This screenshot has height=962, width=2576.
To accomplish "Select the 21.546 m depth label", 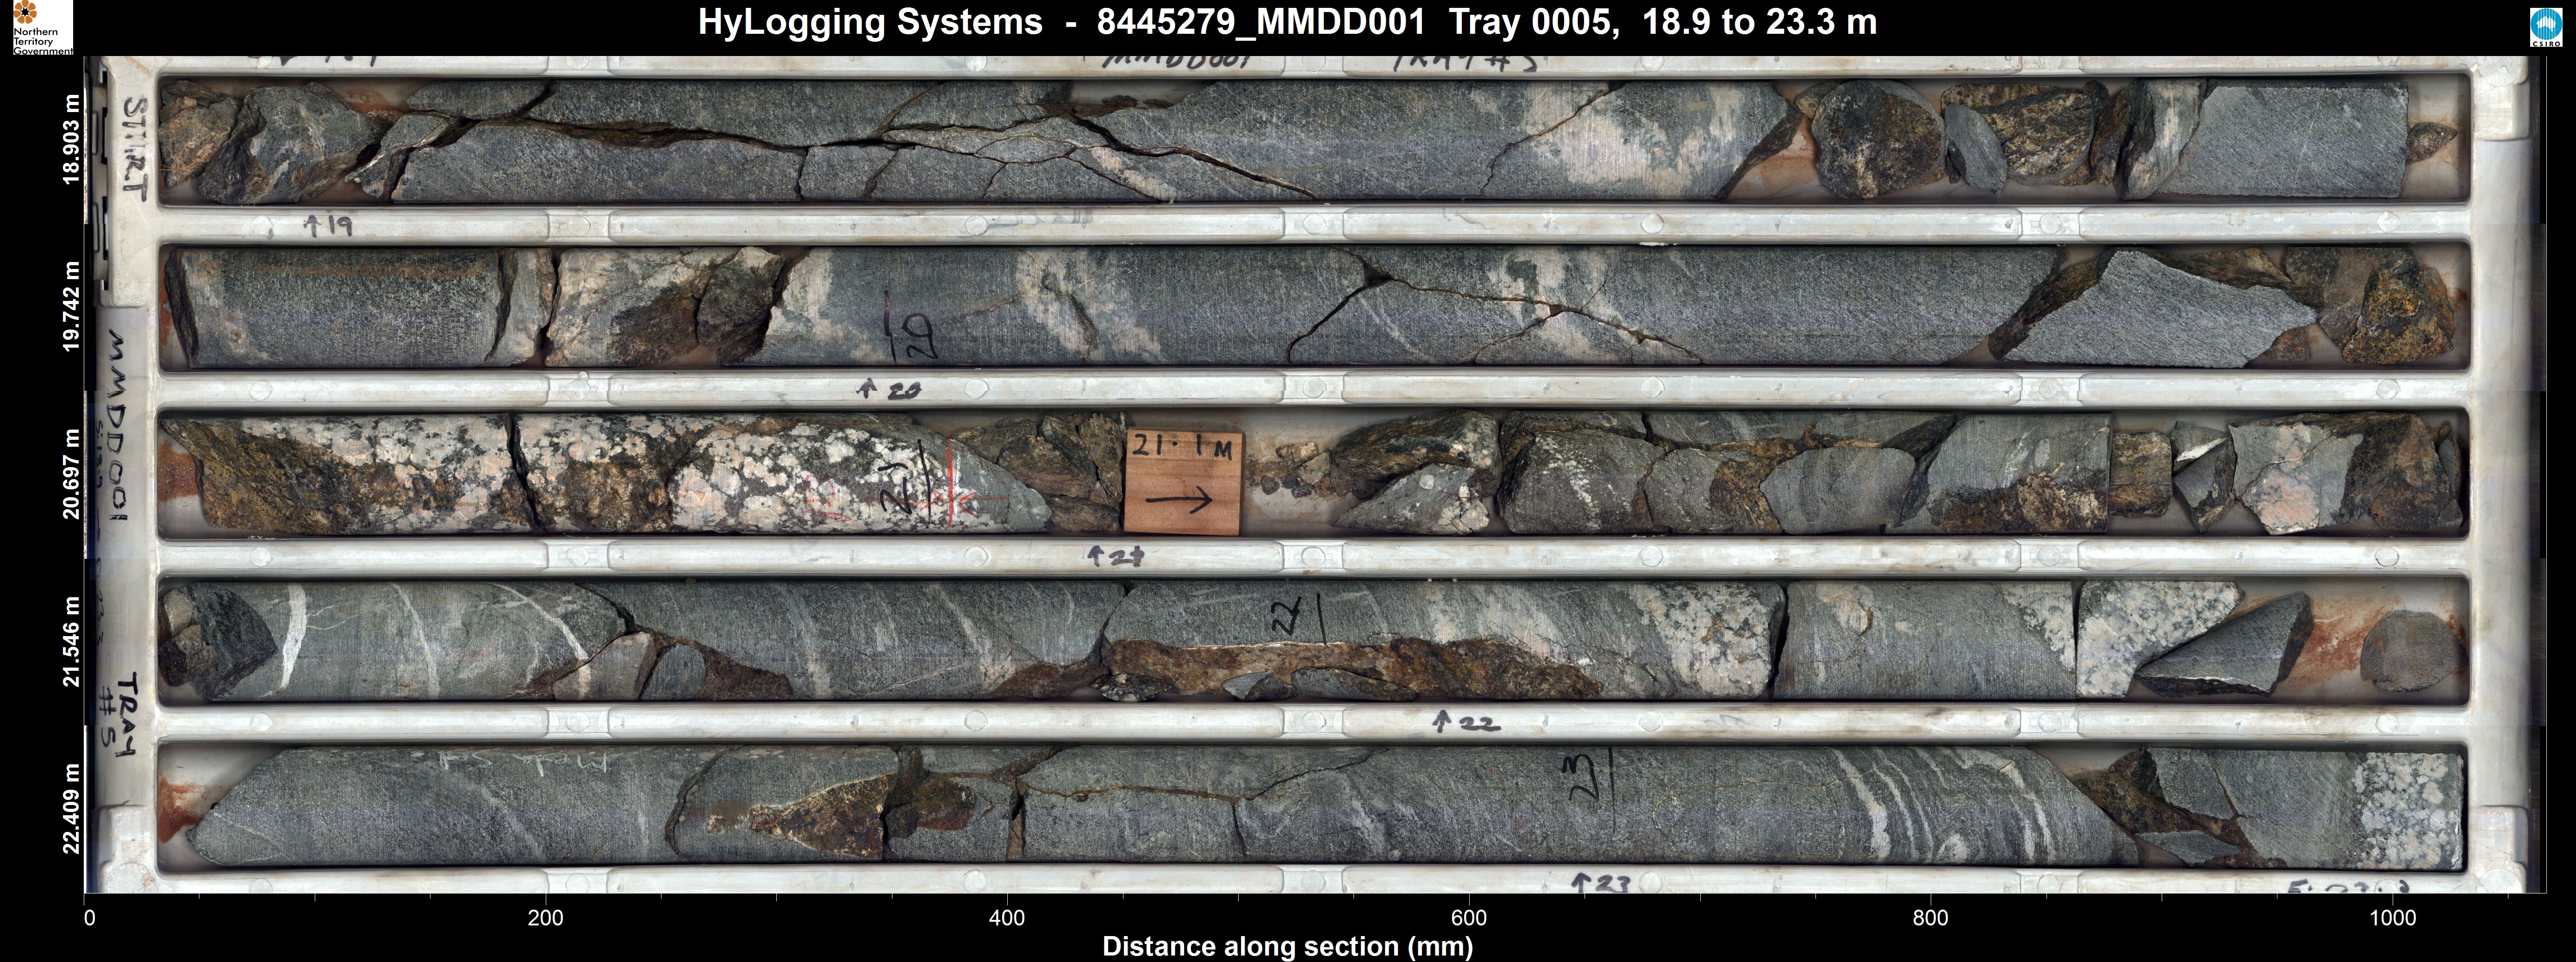I will pos(70,641).
